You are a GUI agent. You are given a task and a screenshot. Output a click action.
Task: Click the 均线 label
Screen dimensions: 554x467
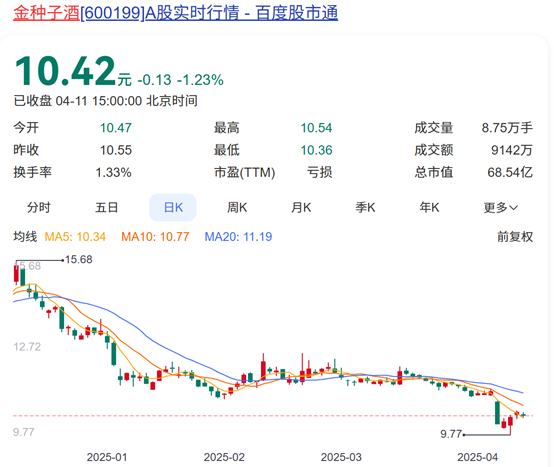pos(25,237)
